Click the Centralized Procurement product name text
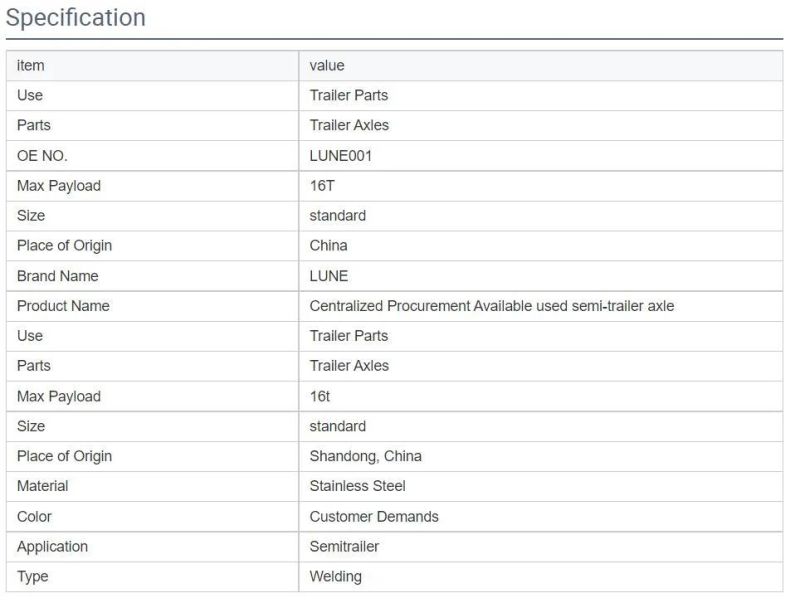 click(492, 306)
